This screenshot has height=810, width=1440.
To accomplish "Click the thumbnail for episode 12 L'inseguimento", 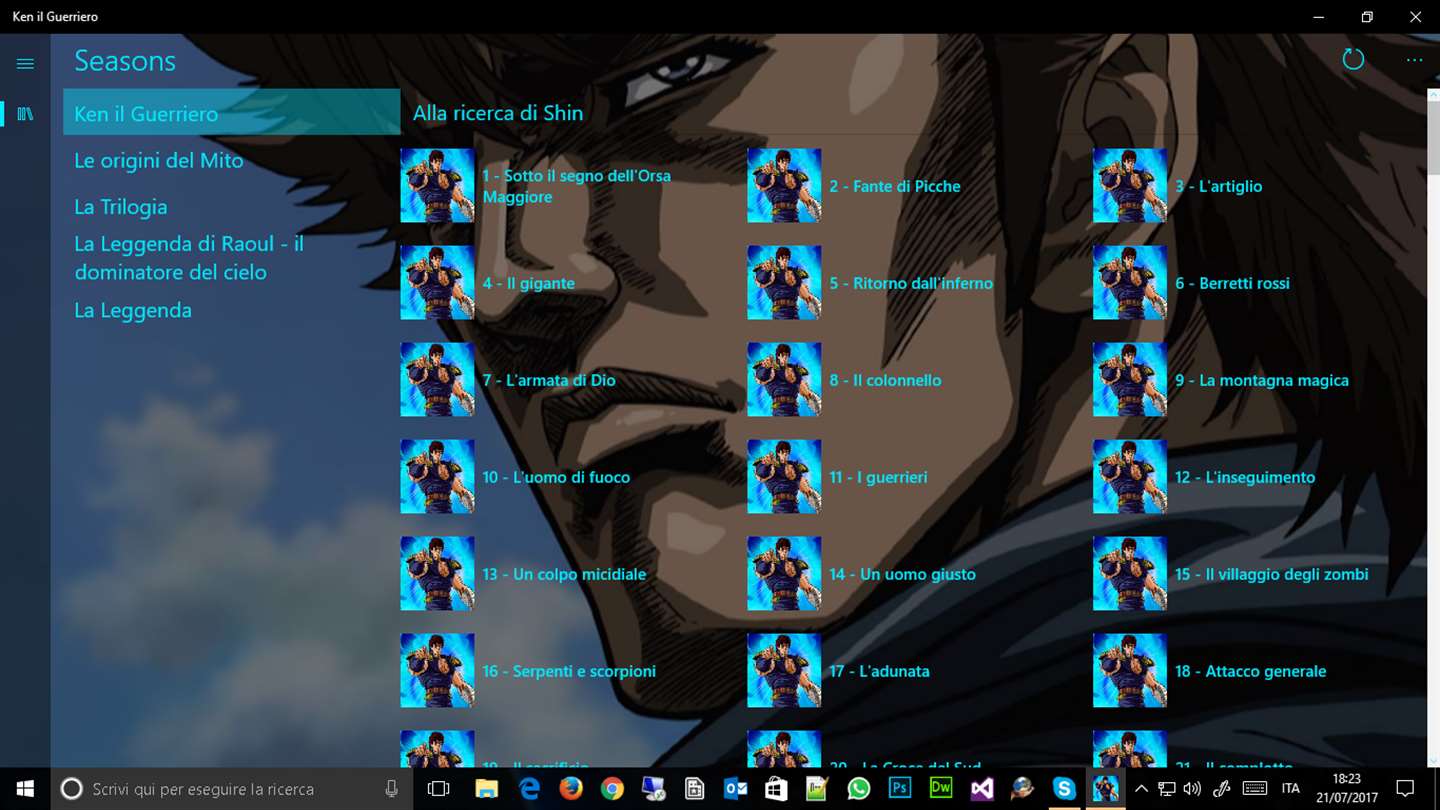I will [x=1130, y=477].
